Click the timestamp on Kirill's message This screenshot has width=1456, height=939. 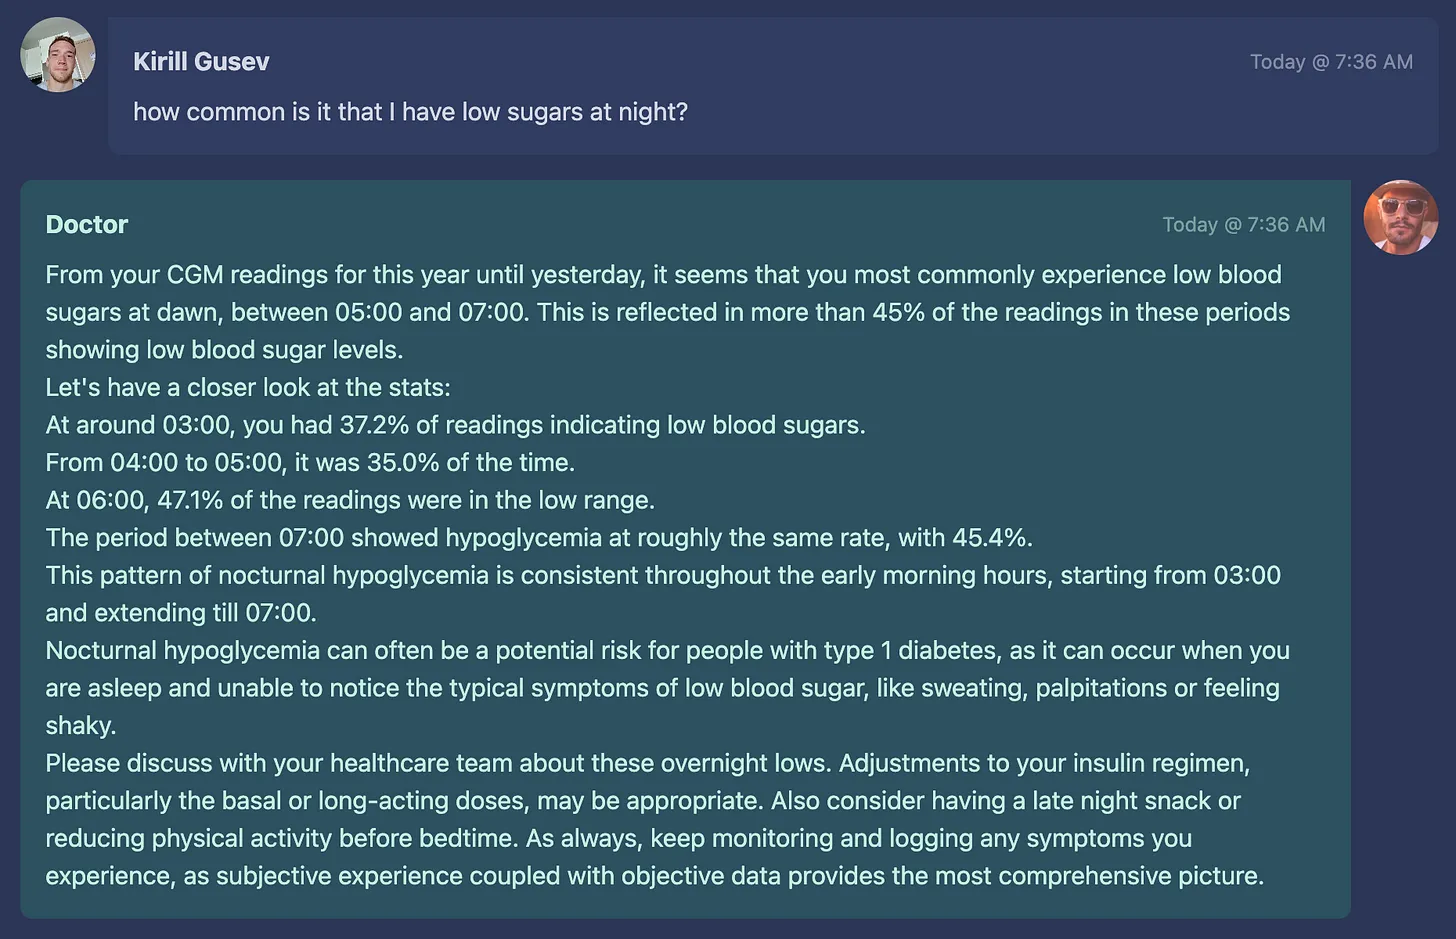pyautogui.click(x=1331, y=62)
